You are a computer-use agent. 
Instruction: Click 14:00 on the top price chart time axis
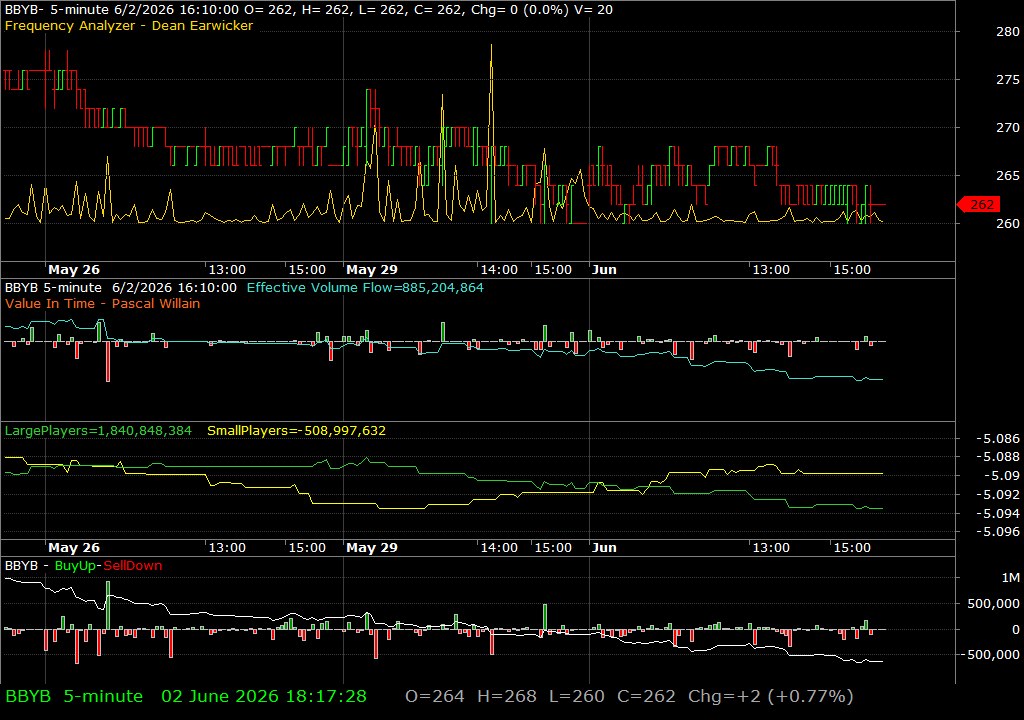tap(499, 270)
